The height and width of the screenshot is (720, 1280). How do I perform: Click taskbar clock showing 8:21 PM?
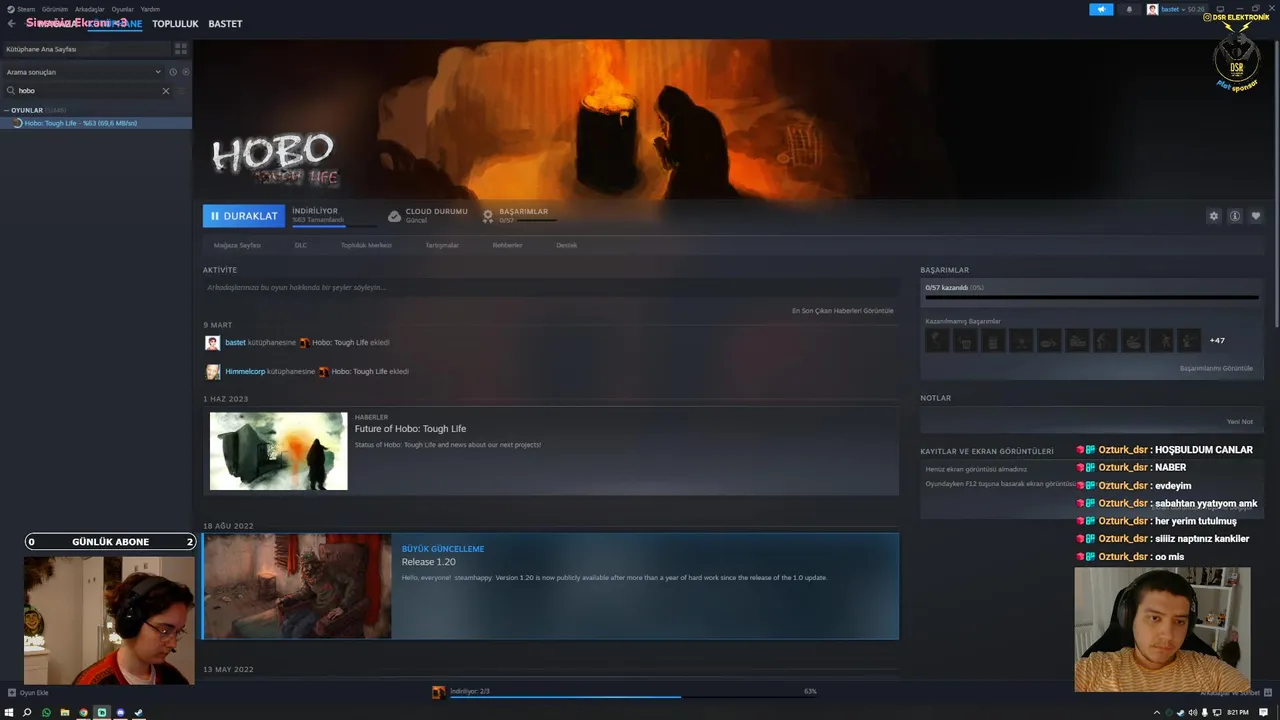click(x=1237, y=712)
